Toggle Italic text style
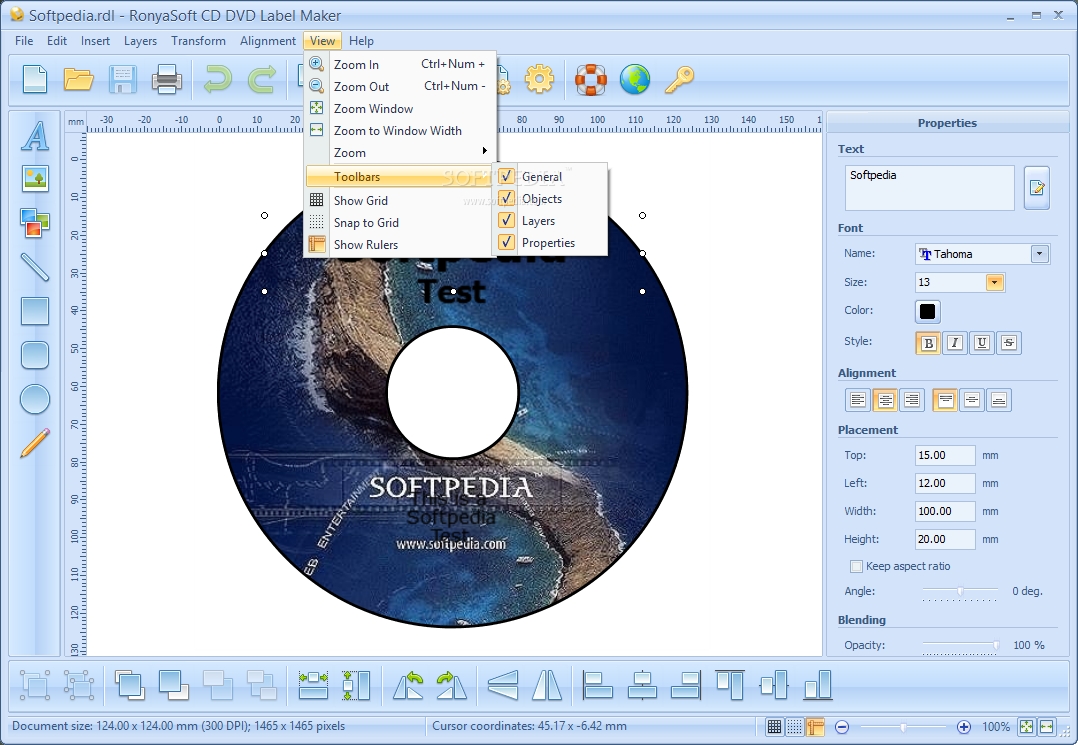Viewport: 1078px width, 745px height. click(955, 342)
